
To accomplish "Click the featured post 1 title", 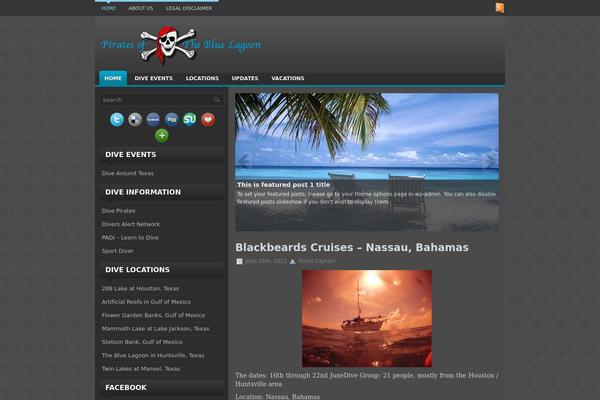I will point(284,184).
